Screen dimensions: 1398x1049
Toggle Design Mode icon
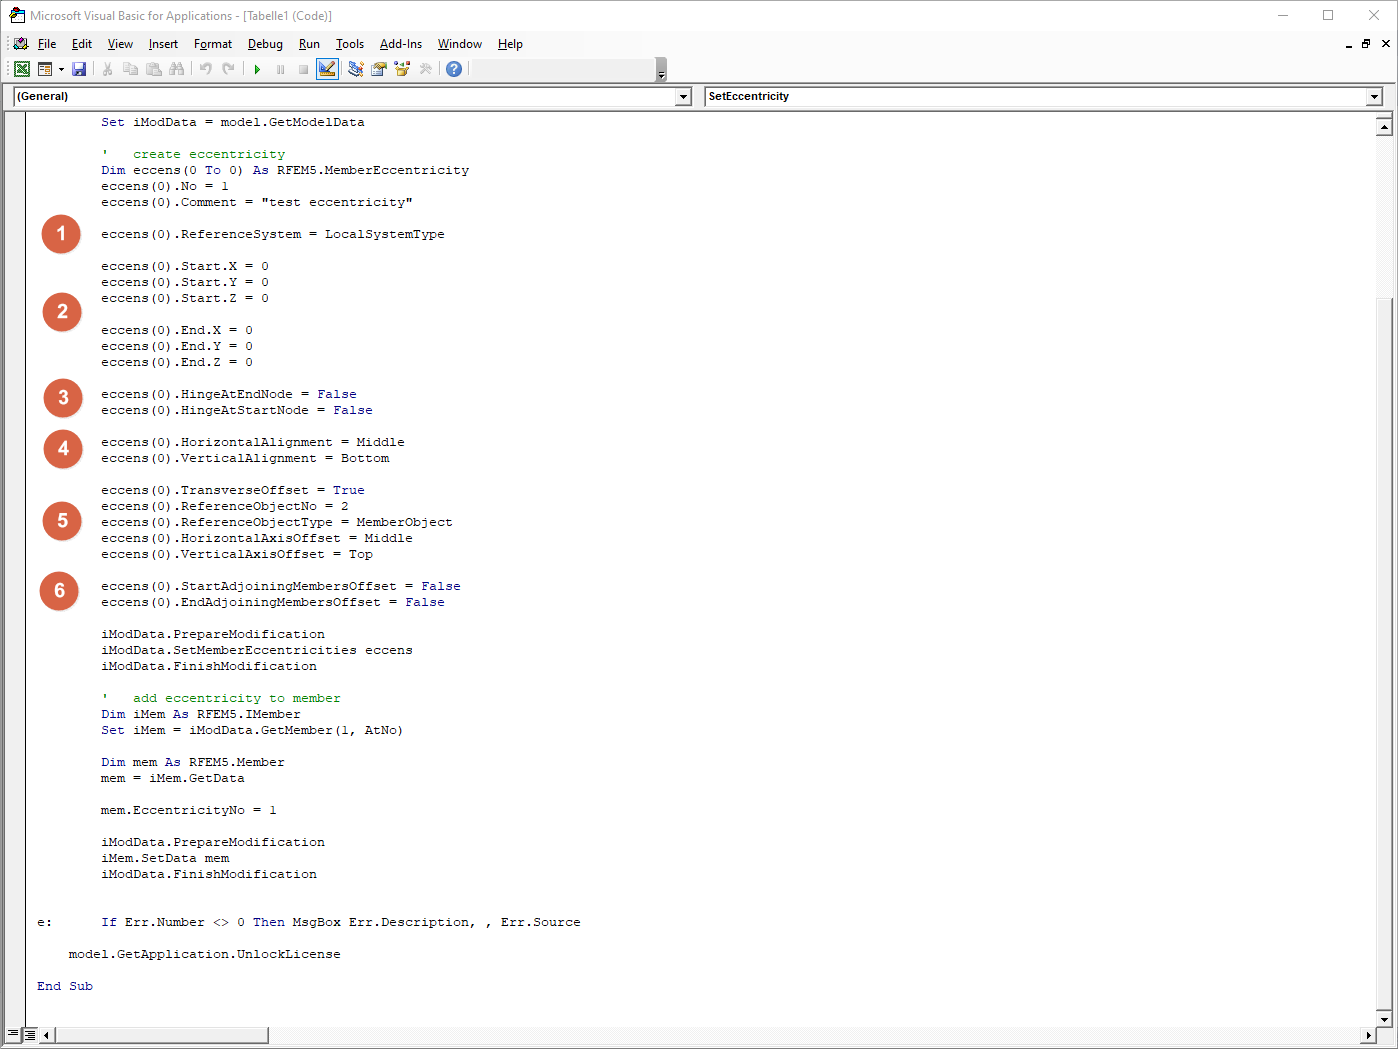[x=327, y=69]
